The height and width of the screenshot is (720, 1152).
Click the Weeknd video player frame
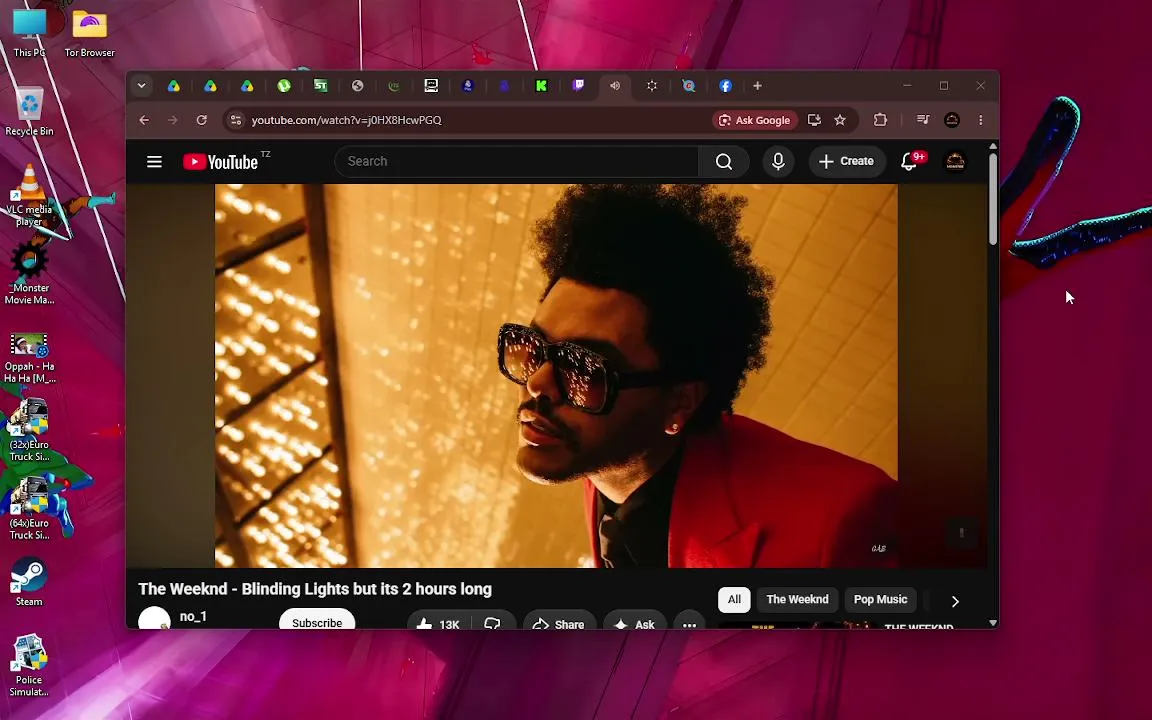[556, 375]
